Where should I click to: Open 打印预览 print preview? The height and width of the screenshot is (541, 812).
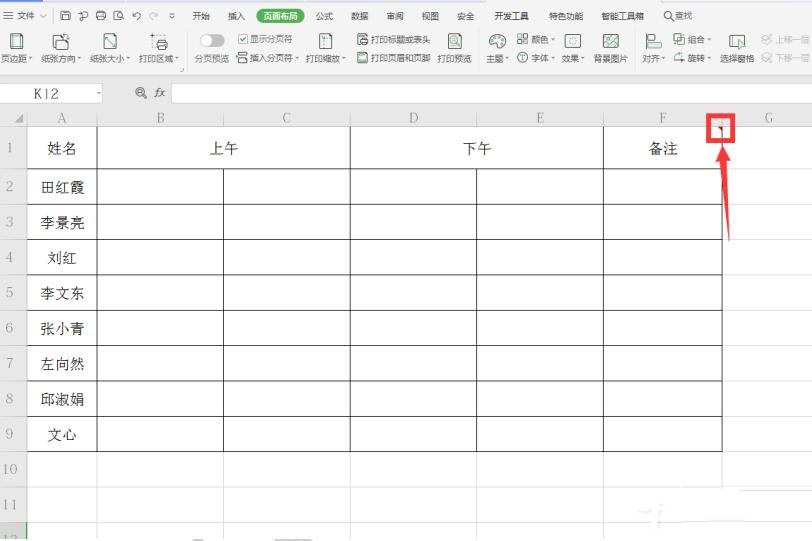(x=455, y=48)
